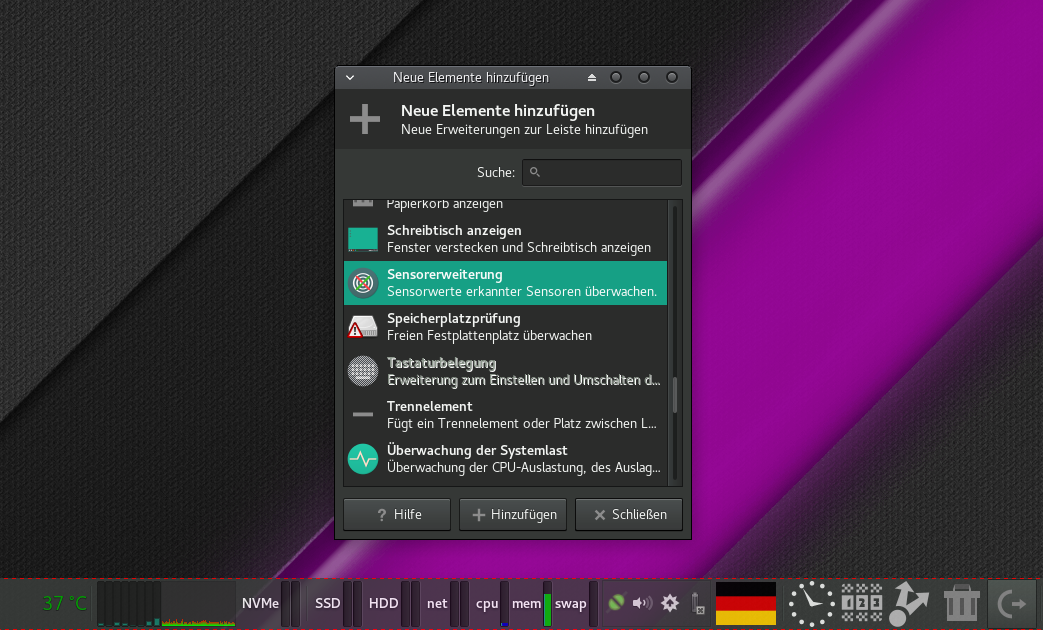Viewport: 1043px width, 630px height.
Task: Click the shade roll-up arrow in title bar
Action: tap(591, 77)
